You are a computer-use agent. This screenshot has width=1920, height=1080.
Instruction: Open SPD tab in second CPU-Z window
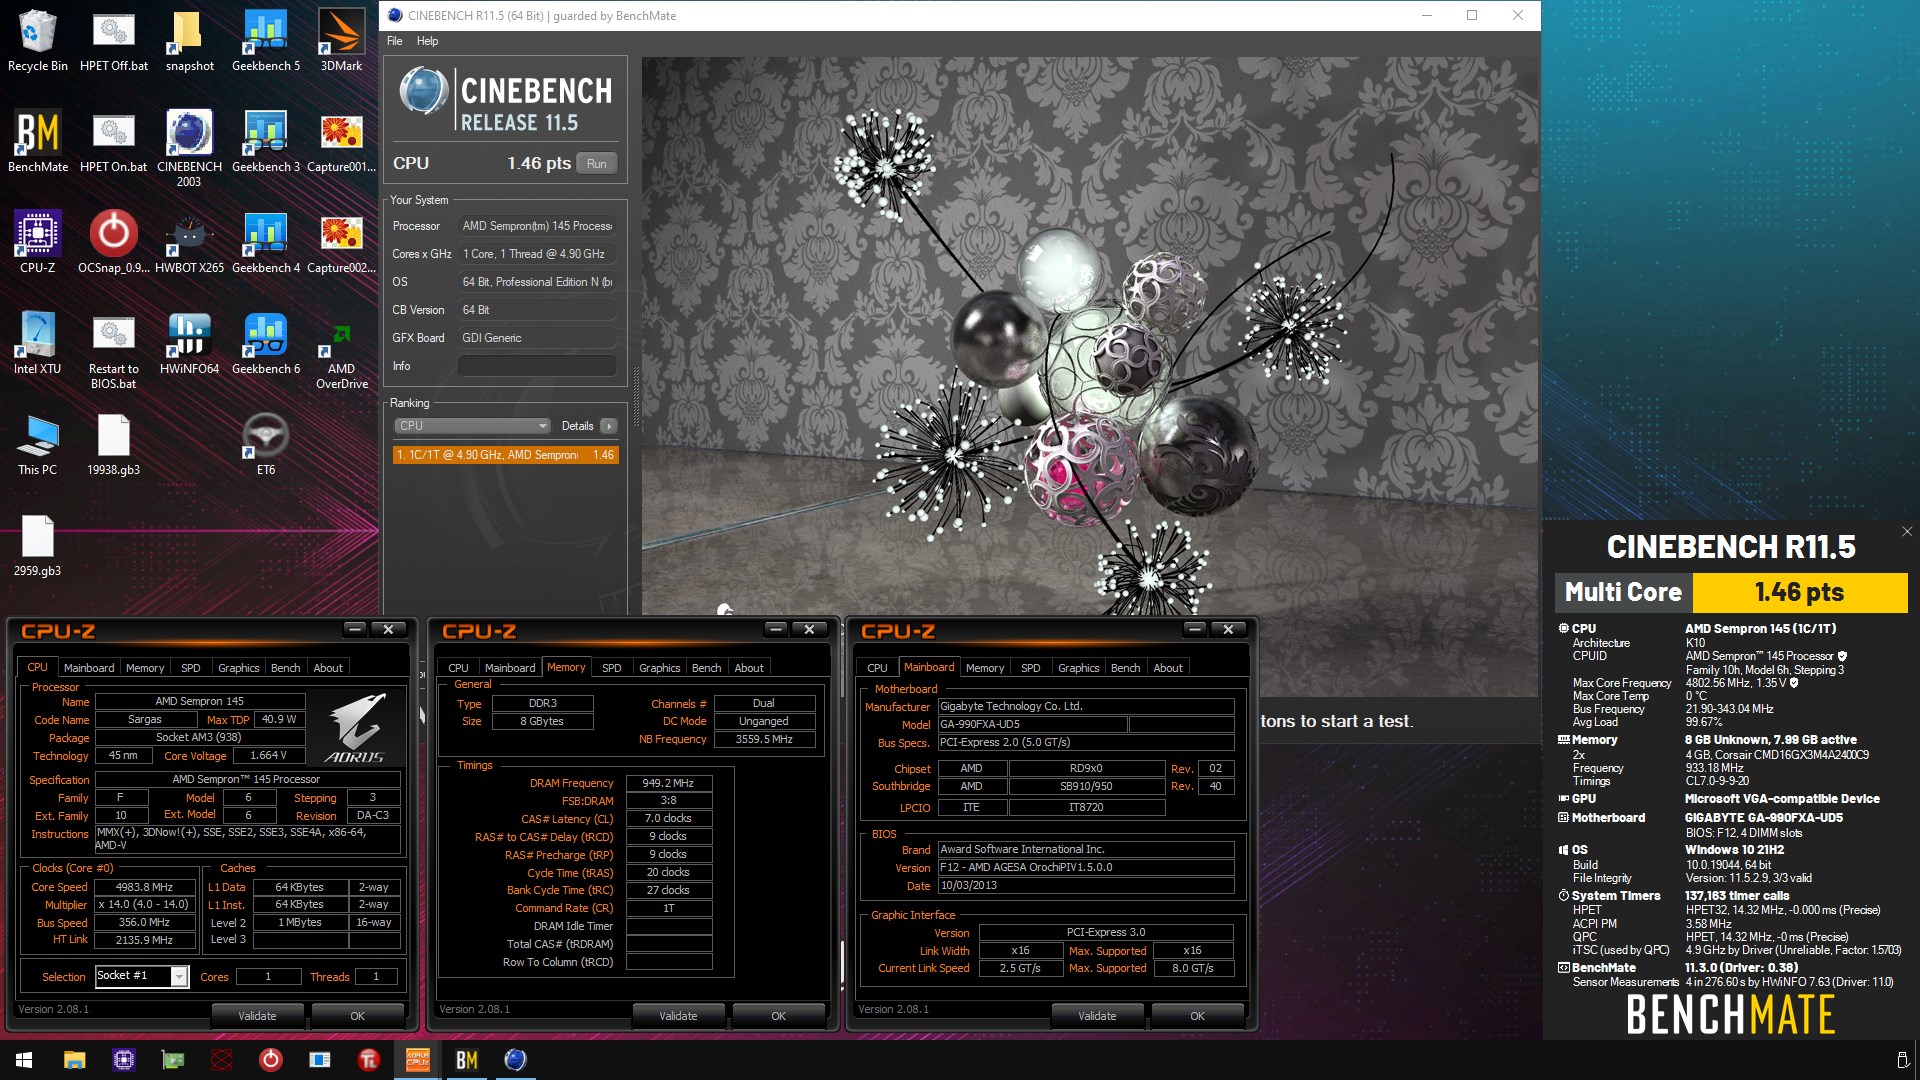(612, 668)
